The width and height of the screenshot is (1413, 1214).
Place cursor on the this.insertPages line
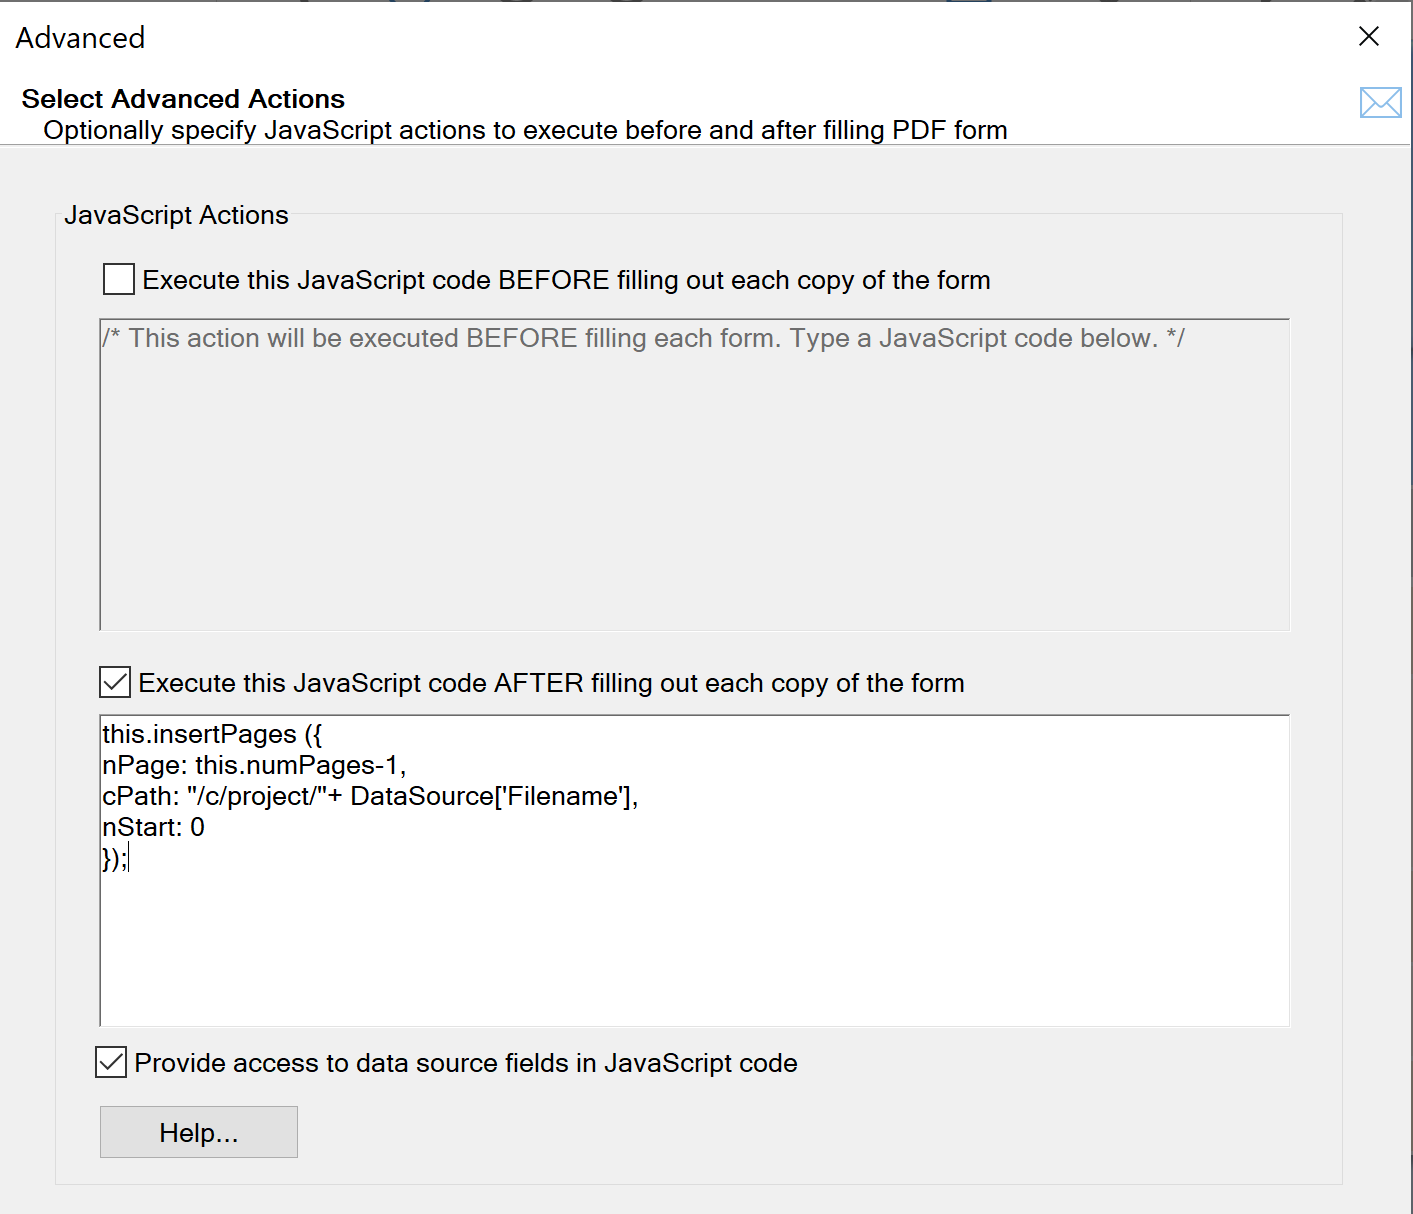pos(212,734)
